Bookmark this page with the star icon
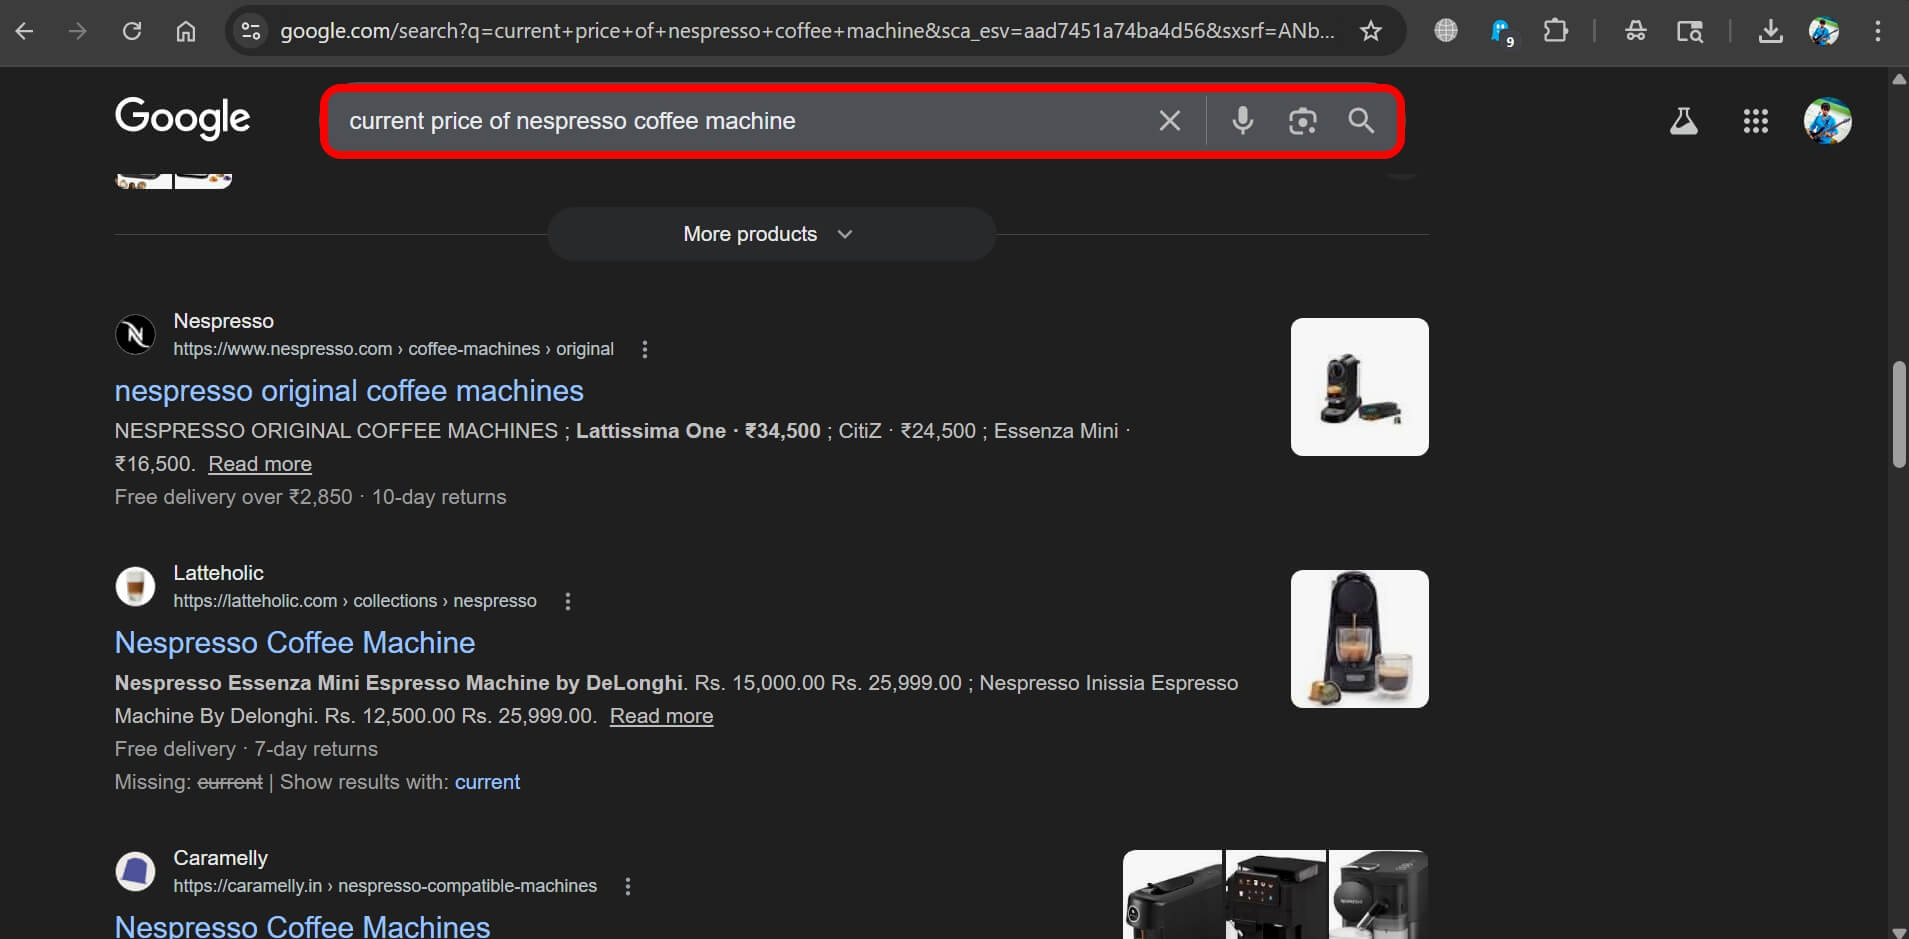This screenshot has width=1909, height=939. (1371, 31)
